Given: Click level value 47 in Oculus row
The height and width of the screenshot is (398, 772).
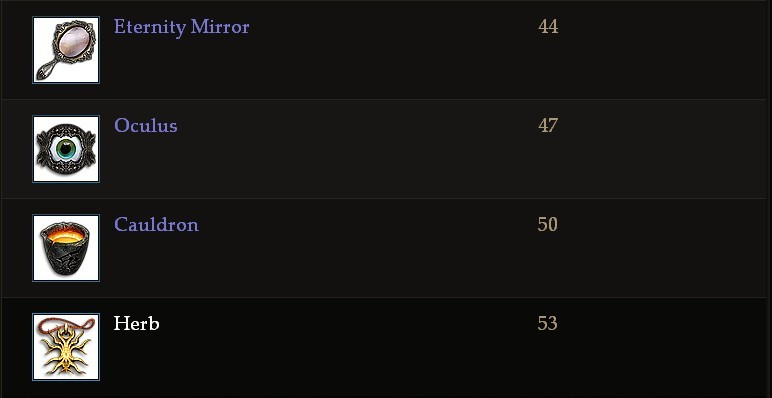Looking at the screenshot, I should pyautogui.click(x=548, y=126).
